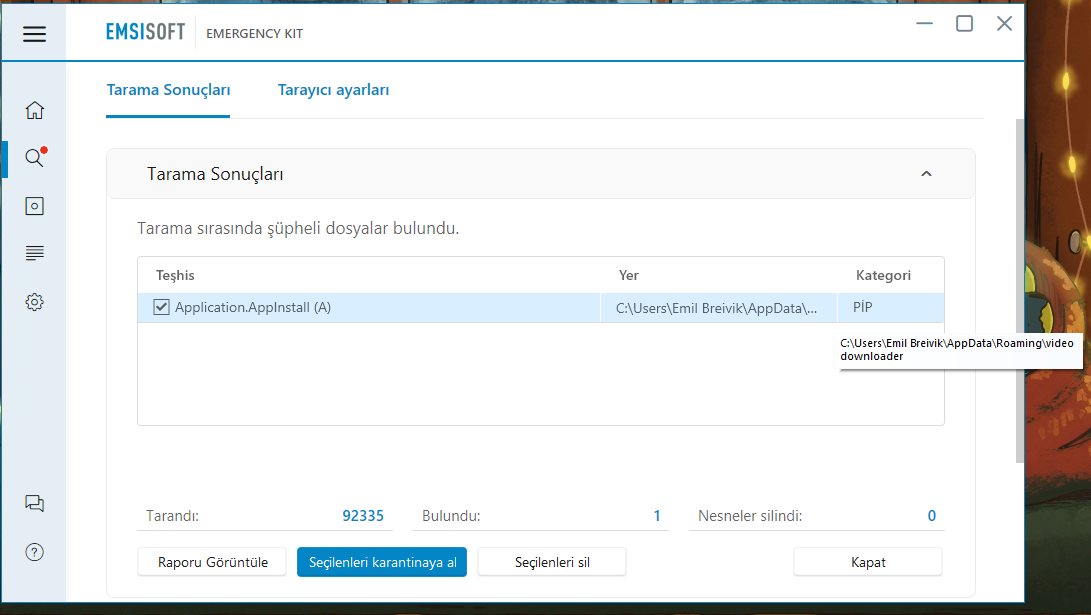Click the Nesneler silindi count value 0
The image size is (1091, 615).
pyautogui.click(x=932, y=516)
